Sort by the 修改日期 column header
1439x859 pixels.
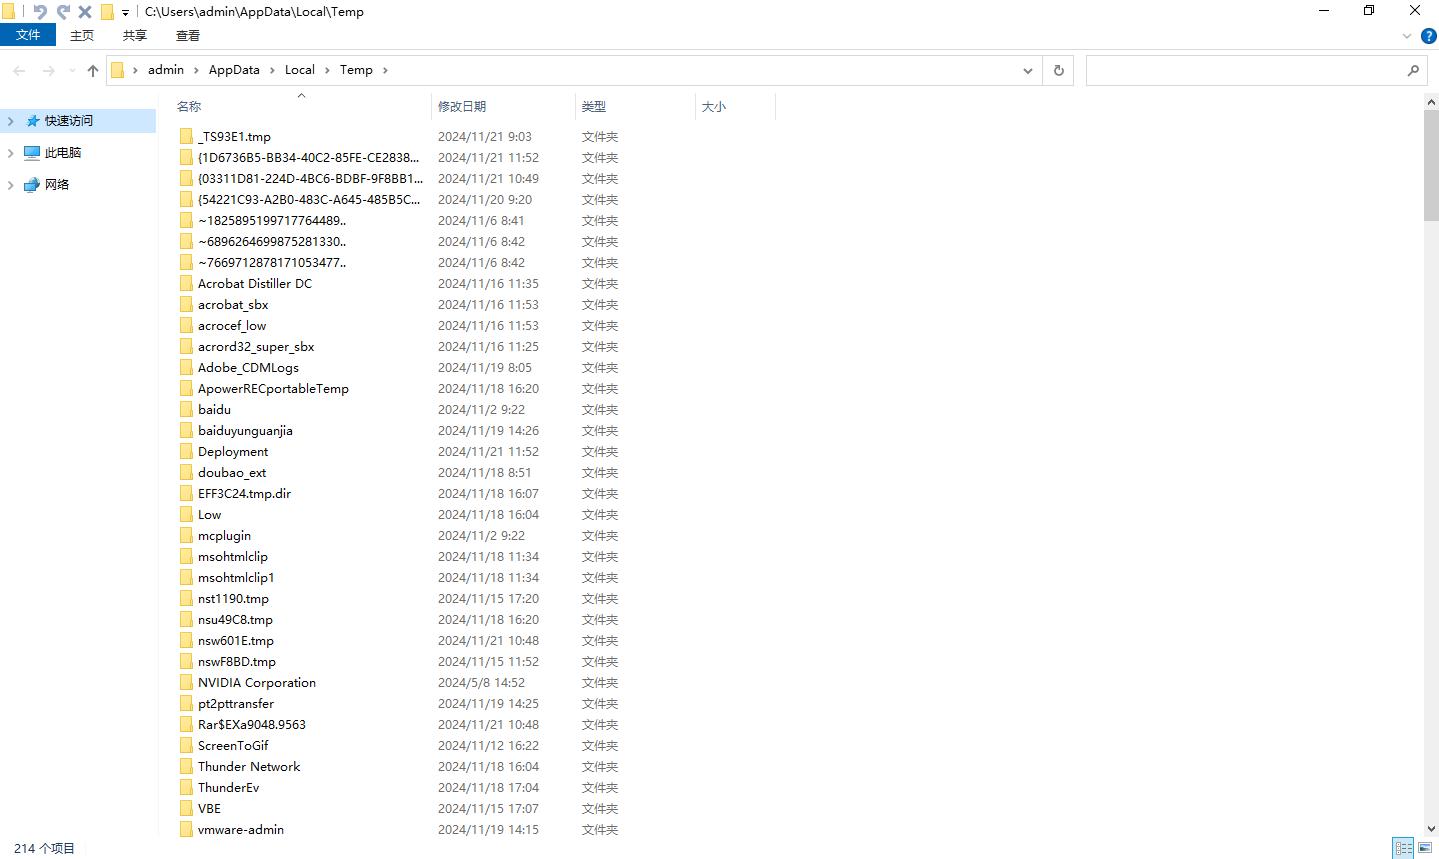coord(462,106)
